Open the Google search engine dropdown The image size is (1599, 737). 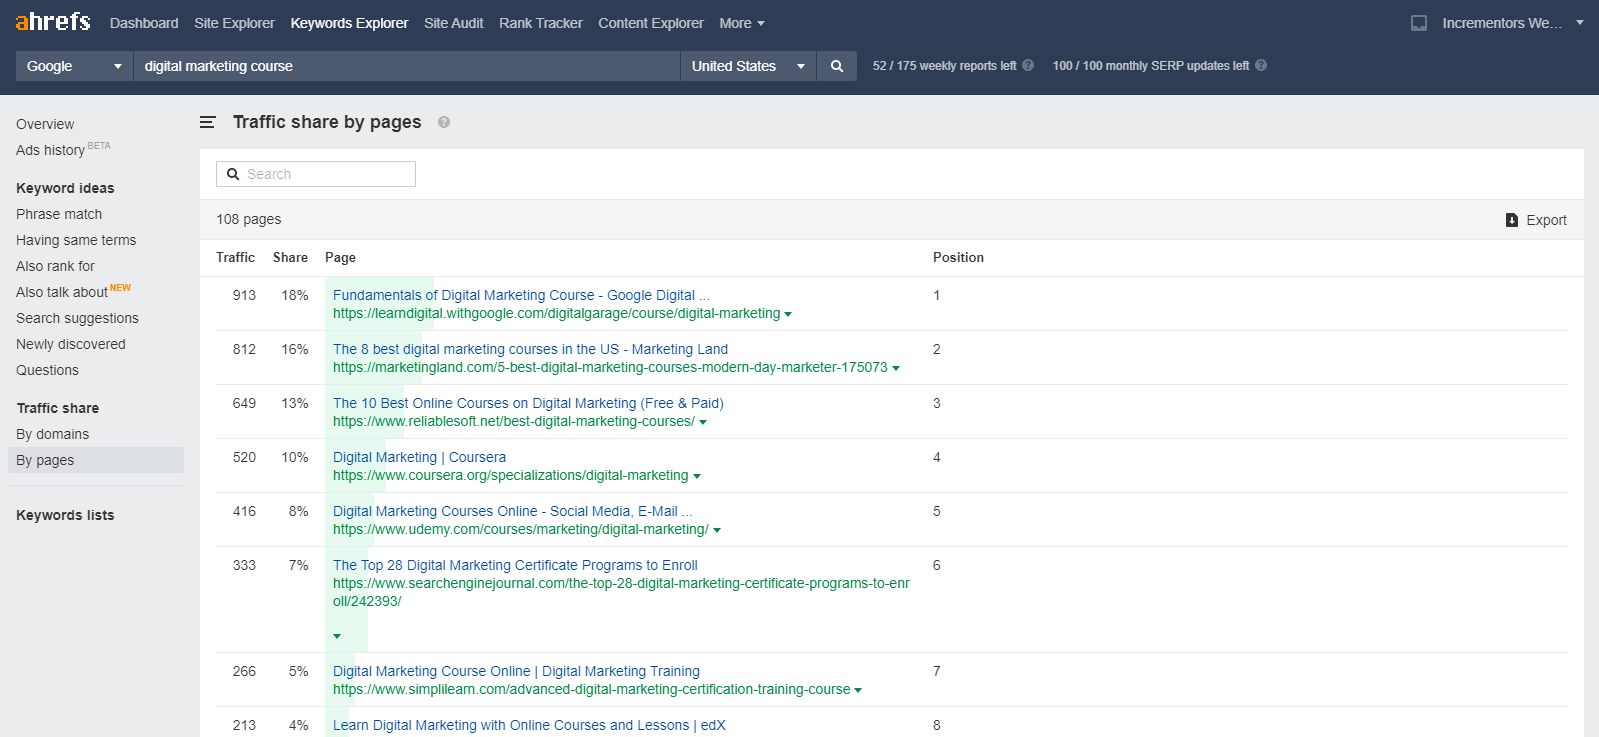click(x=75, y=66)
